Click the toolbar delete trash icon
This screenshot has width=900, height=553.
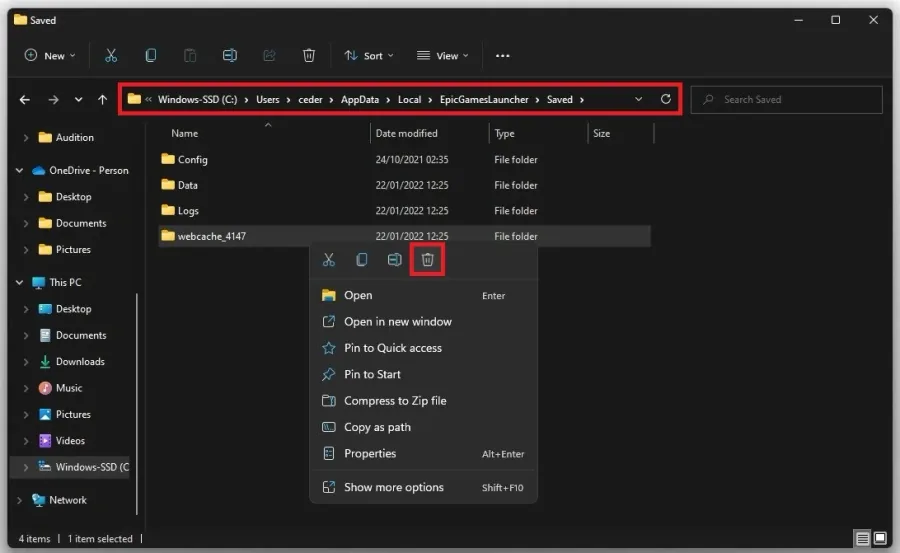[x=309, y=56]
